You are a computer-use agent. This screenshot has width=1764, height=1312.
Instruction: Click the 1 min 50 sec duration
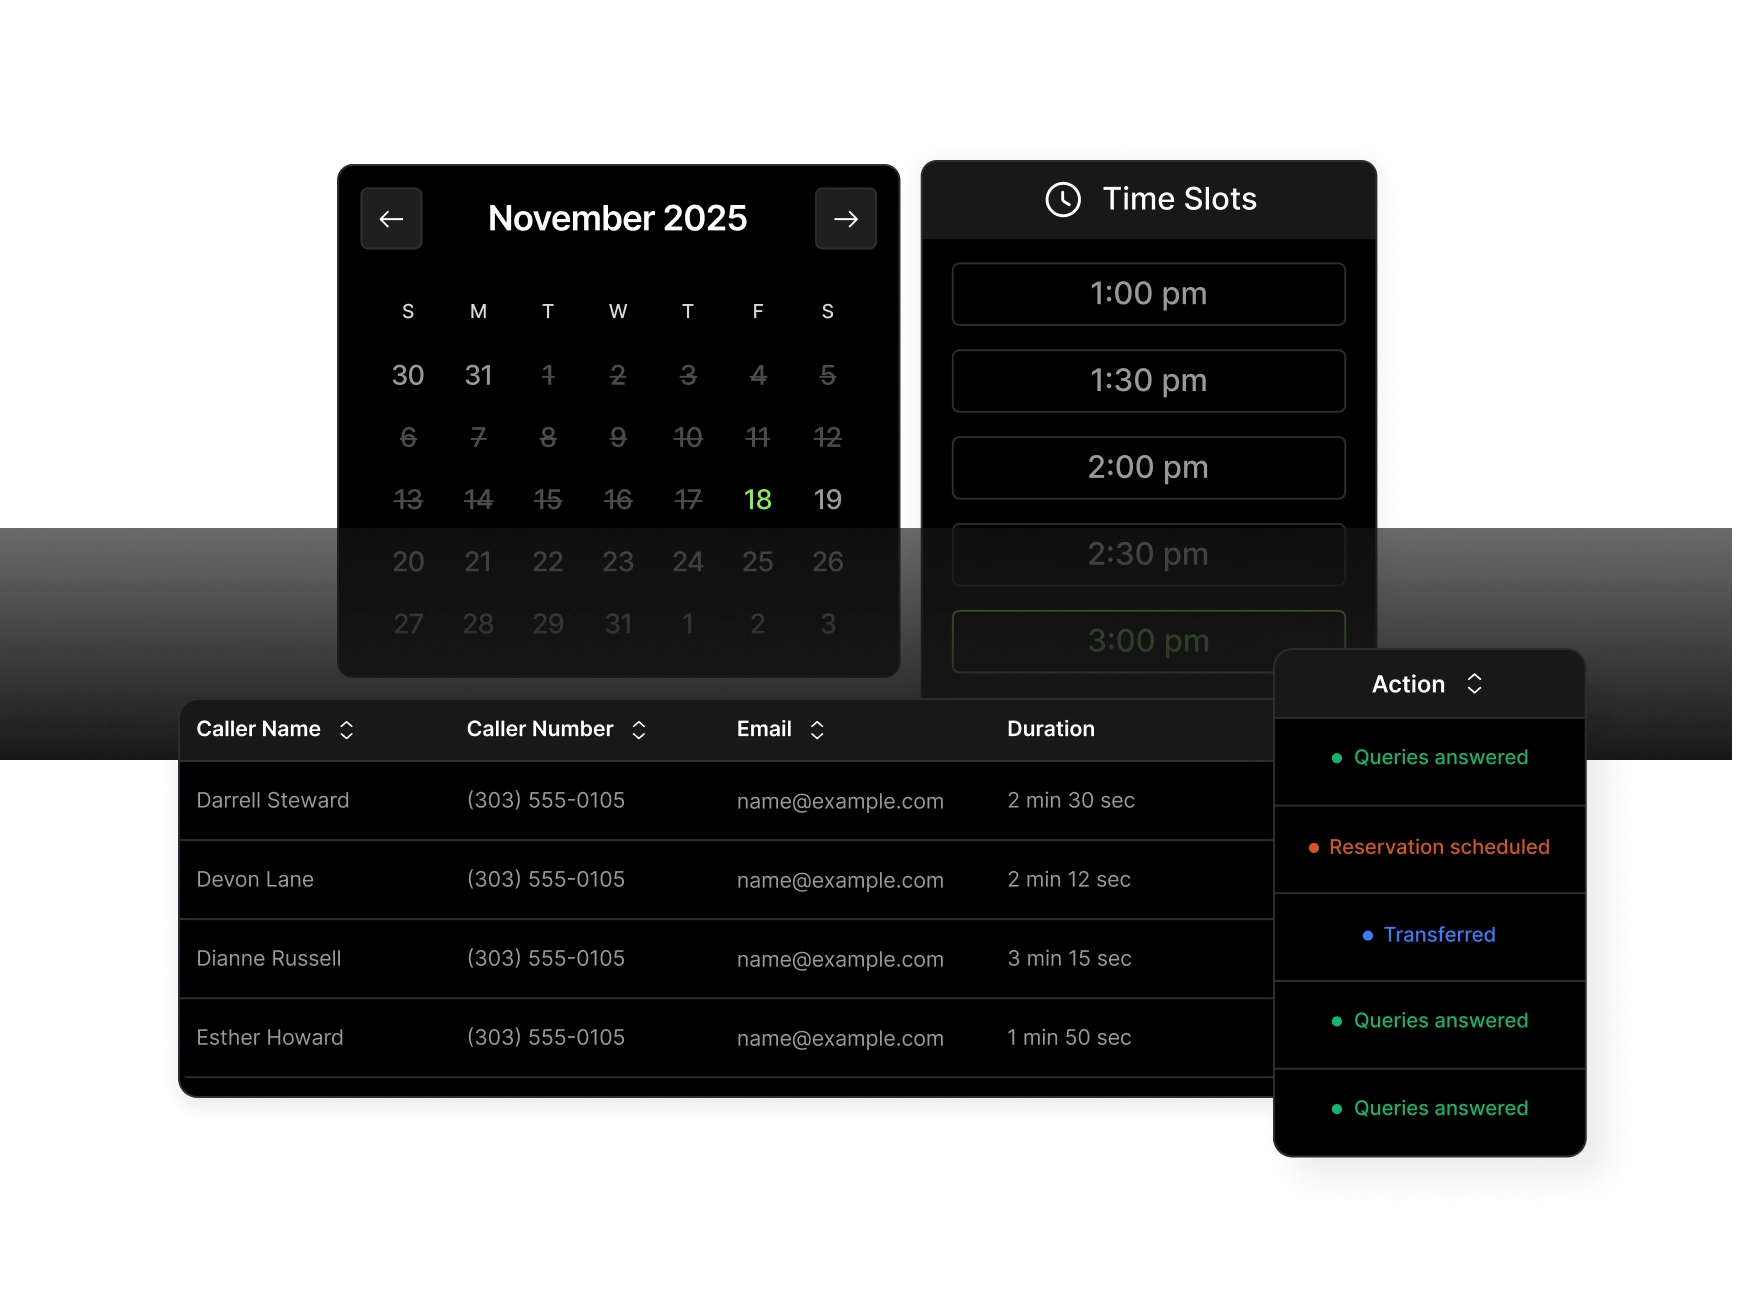1069,1037
